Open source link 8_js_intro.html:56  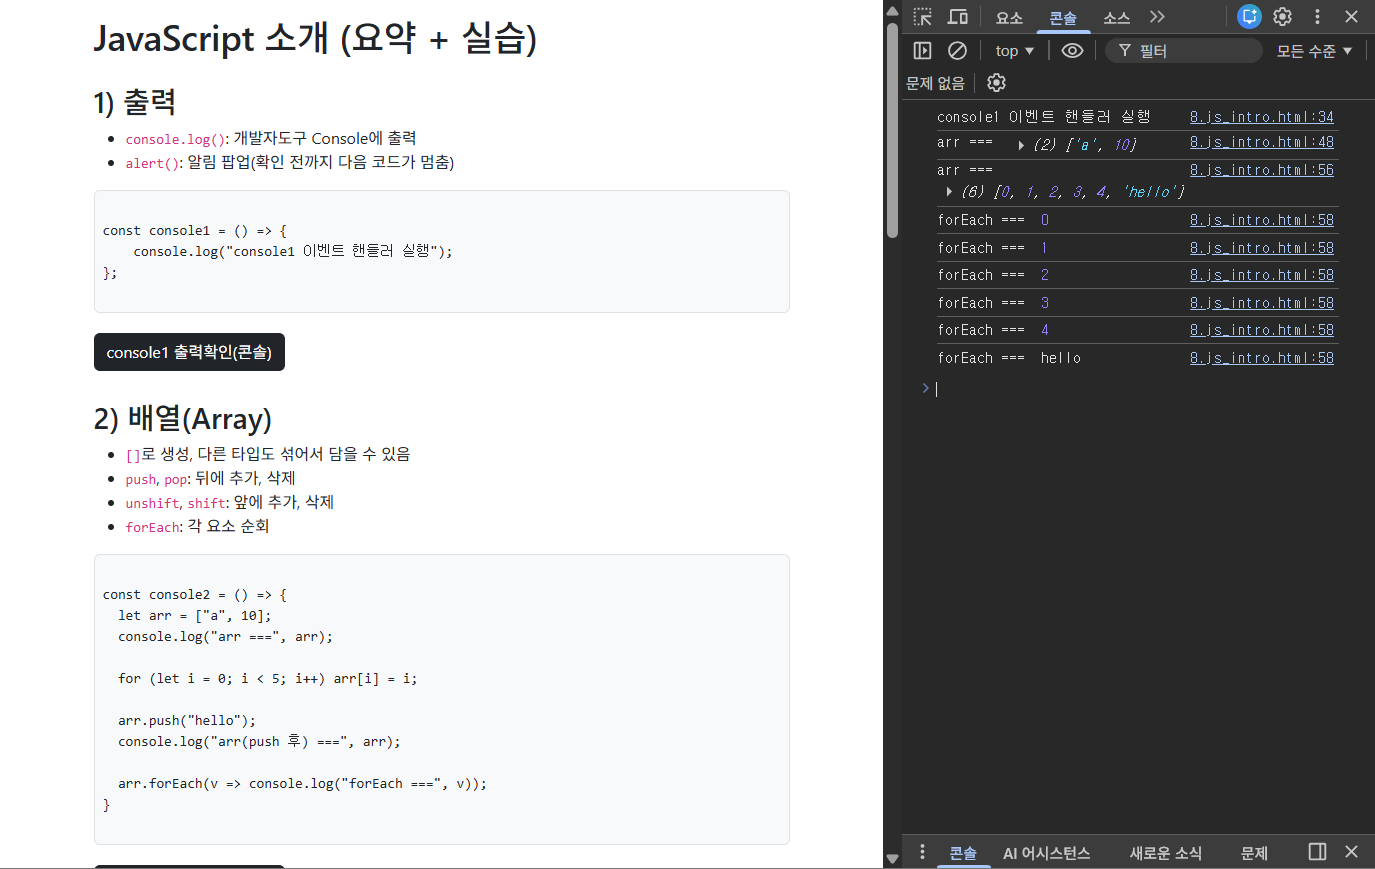1261,170
